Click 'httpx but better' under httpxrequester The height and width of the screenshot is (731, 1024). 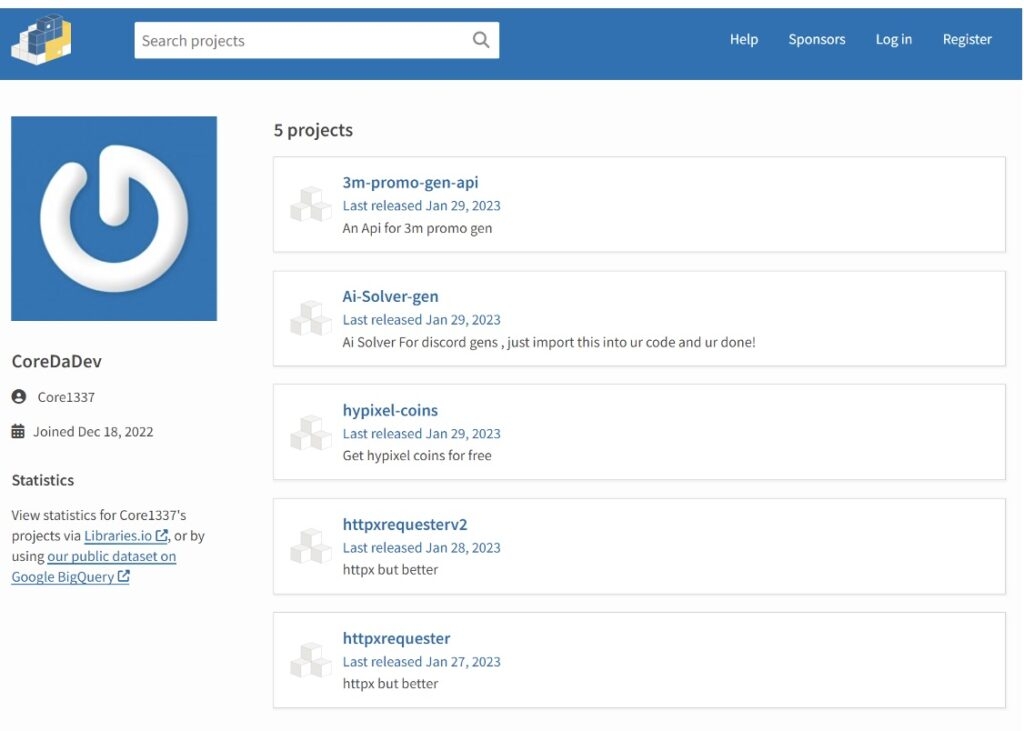click(x=390, y=683)
